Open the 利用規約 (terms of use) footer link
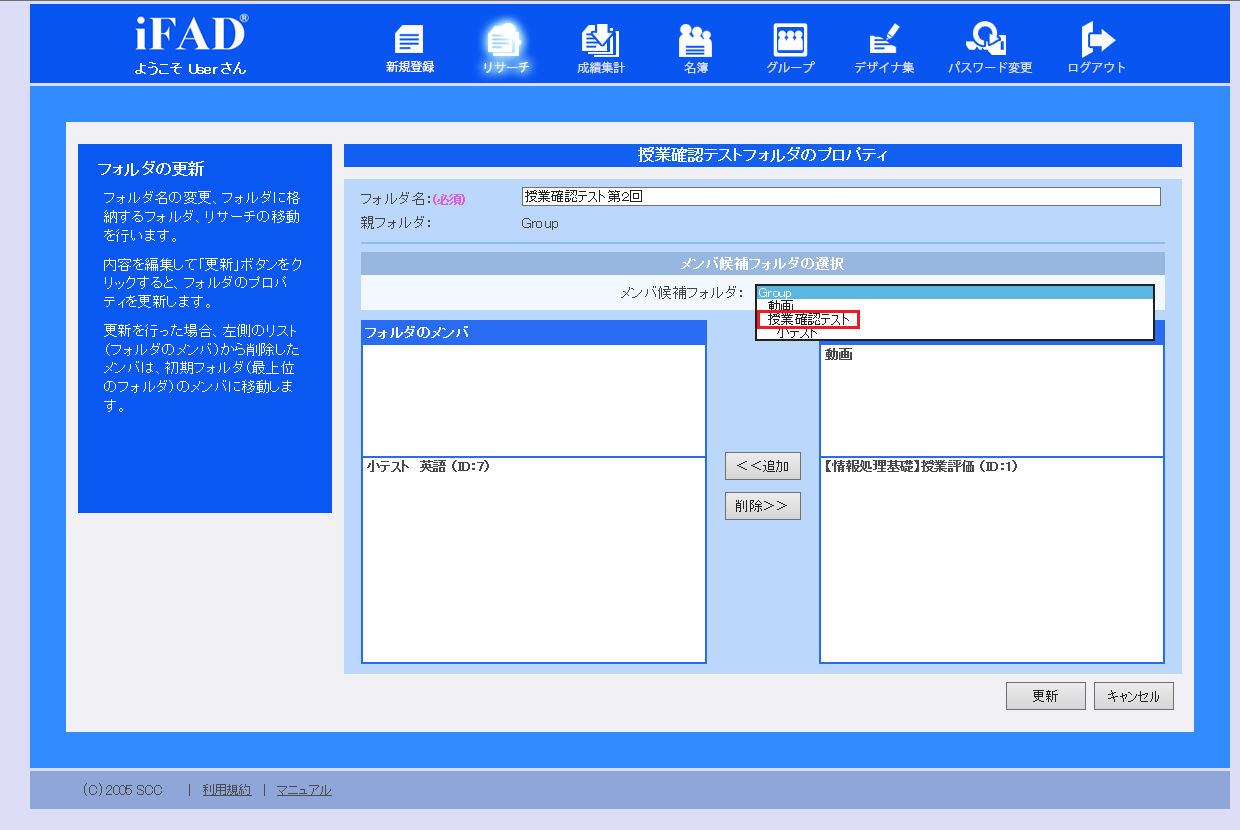The image size is (1240, 830). tap(227, 790)
